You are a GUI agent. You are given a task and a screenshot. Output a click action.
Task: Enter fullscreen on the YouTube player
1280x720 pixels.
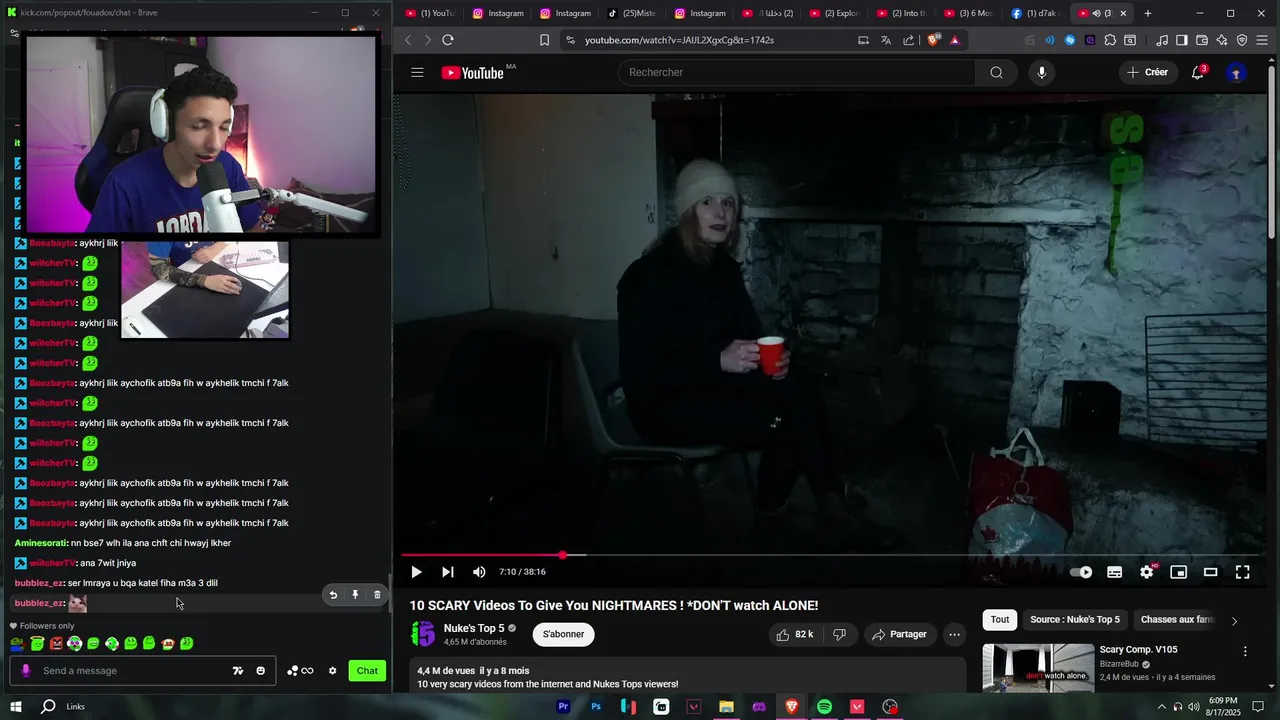click(x=1242, y=572)
